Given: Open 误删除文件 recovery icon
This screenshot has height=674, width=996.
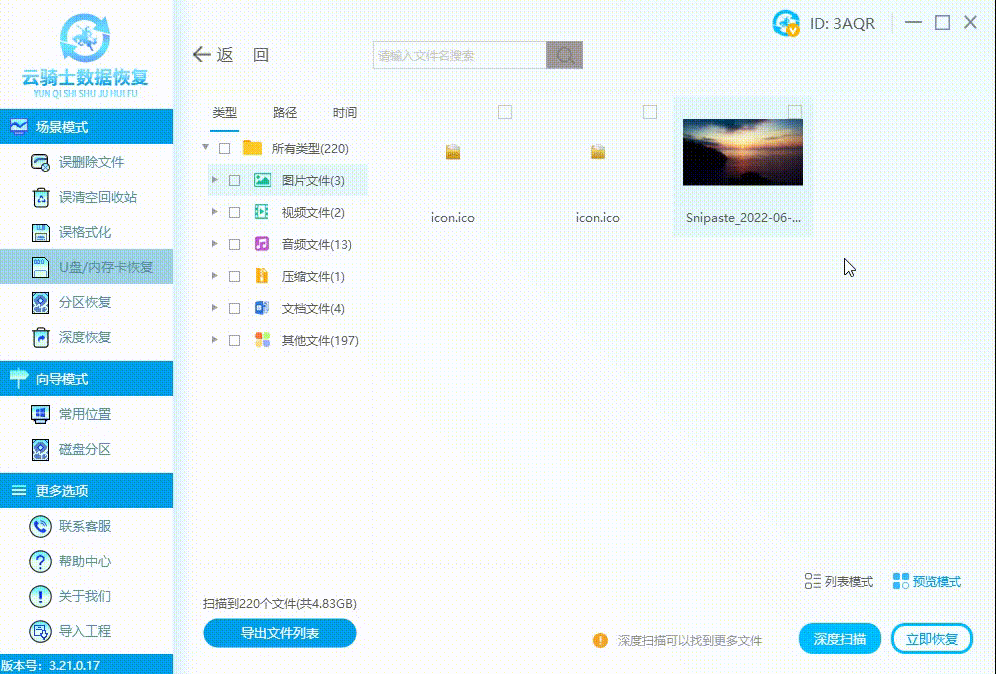Looking at the screenshot, I should 40,163.
